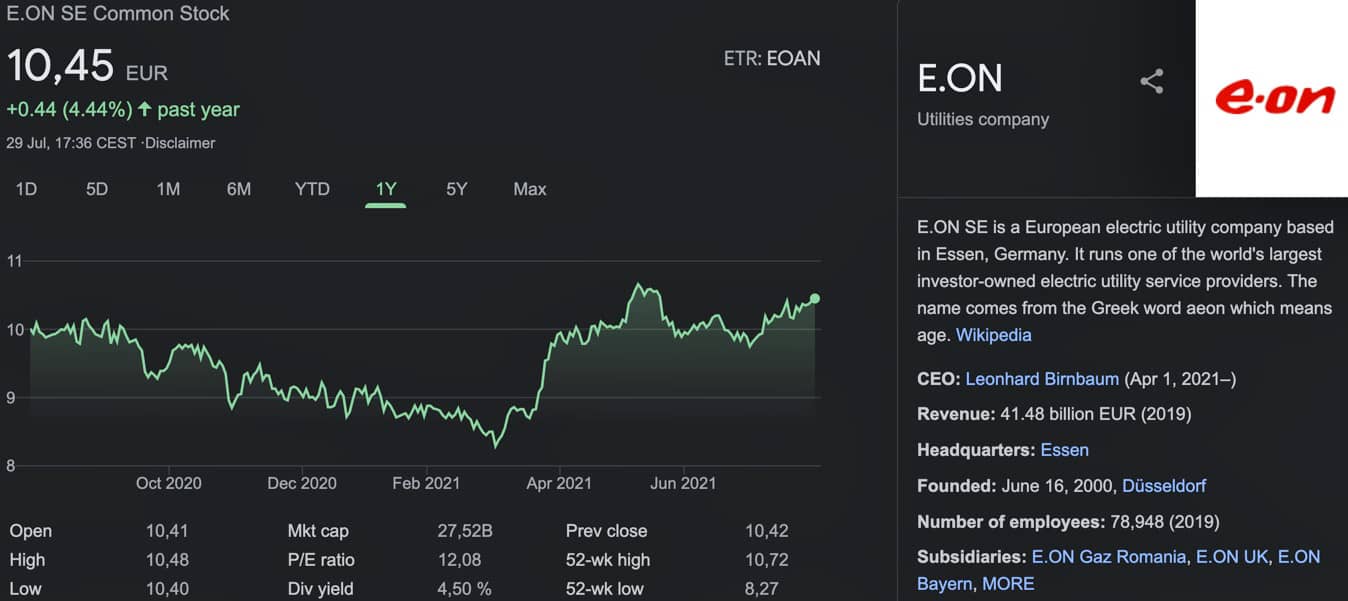Click the P/E ratio value 12,08

(x=458, y=560)
